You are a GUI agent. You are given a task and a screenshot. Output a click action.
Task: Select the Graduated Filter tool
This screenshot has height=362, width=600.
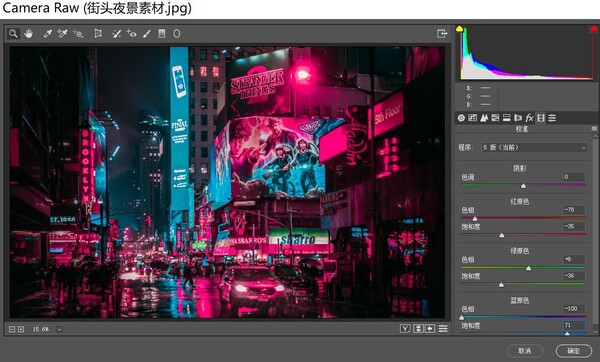coord(162,34)
